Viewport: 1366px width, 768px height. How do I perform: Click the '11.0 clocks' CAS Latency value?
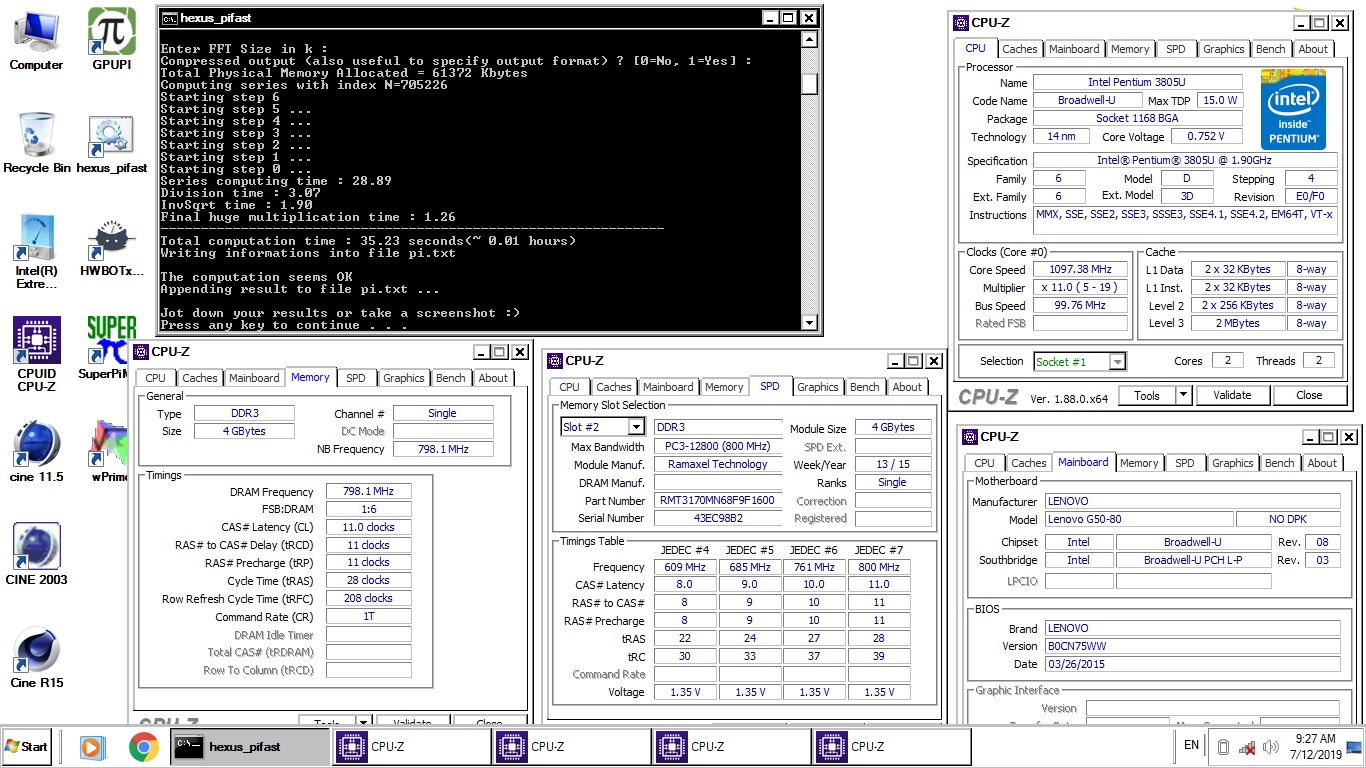click(368, 527)
